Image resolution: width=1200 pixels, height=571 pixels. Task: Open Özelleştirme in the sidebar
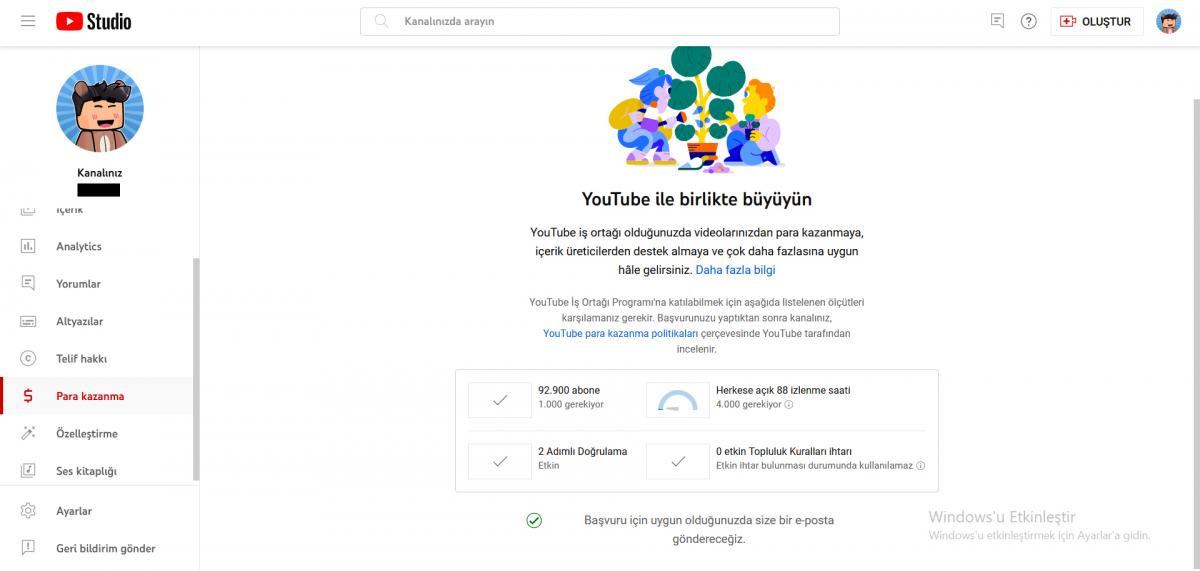97,434
